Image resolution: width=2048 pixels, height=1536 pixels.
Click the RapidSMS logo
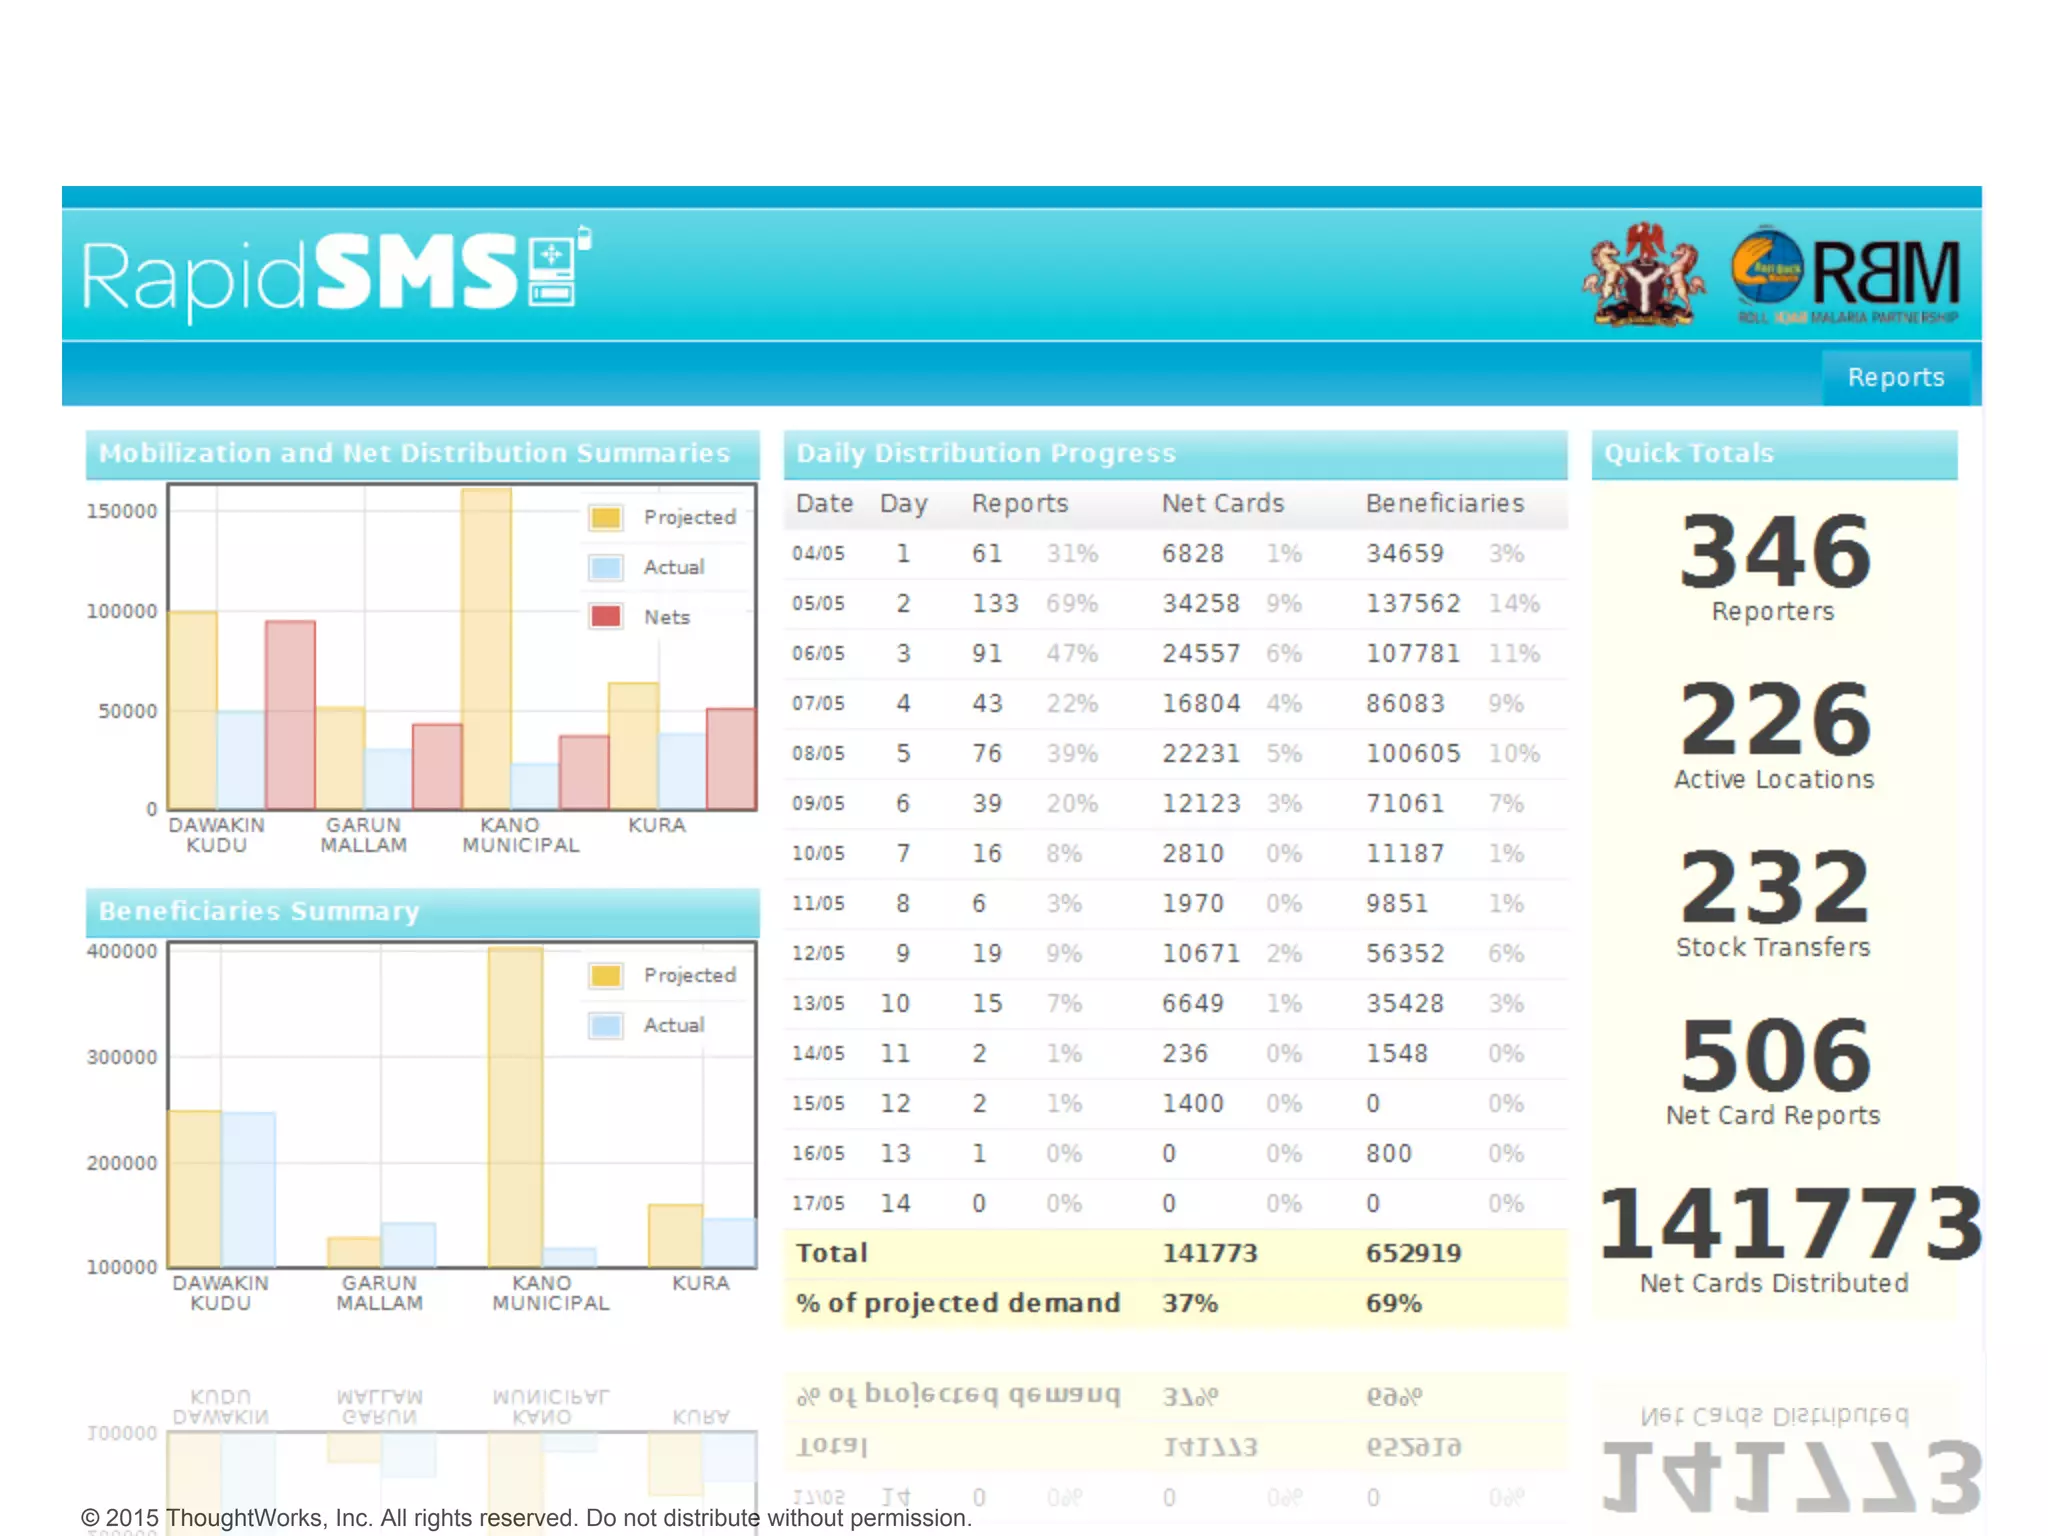coord(300,274)
